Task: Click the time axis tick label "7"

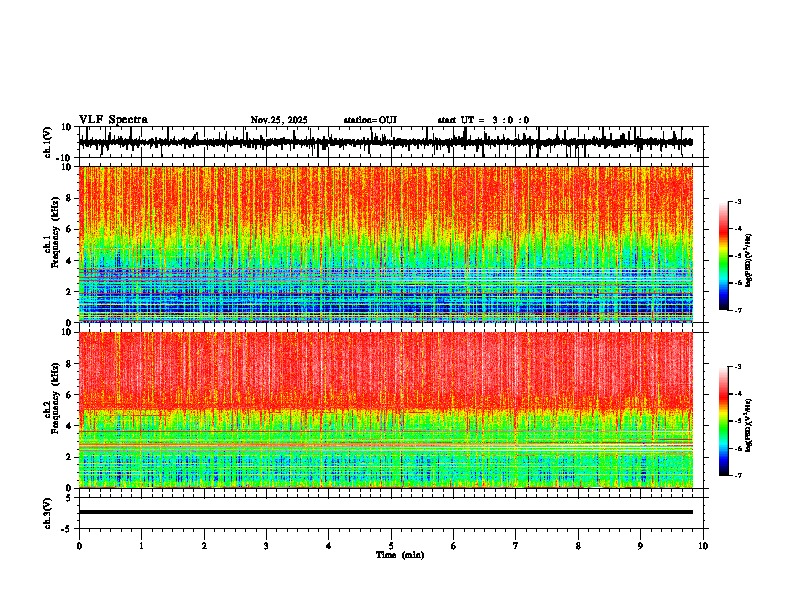Action: point(516,546)
